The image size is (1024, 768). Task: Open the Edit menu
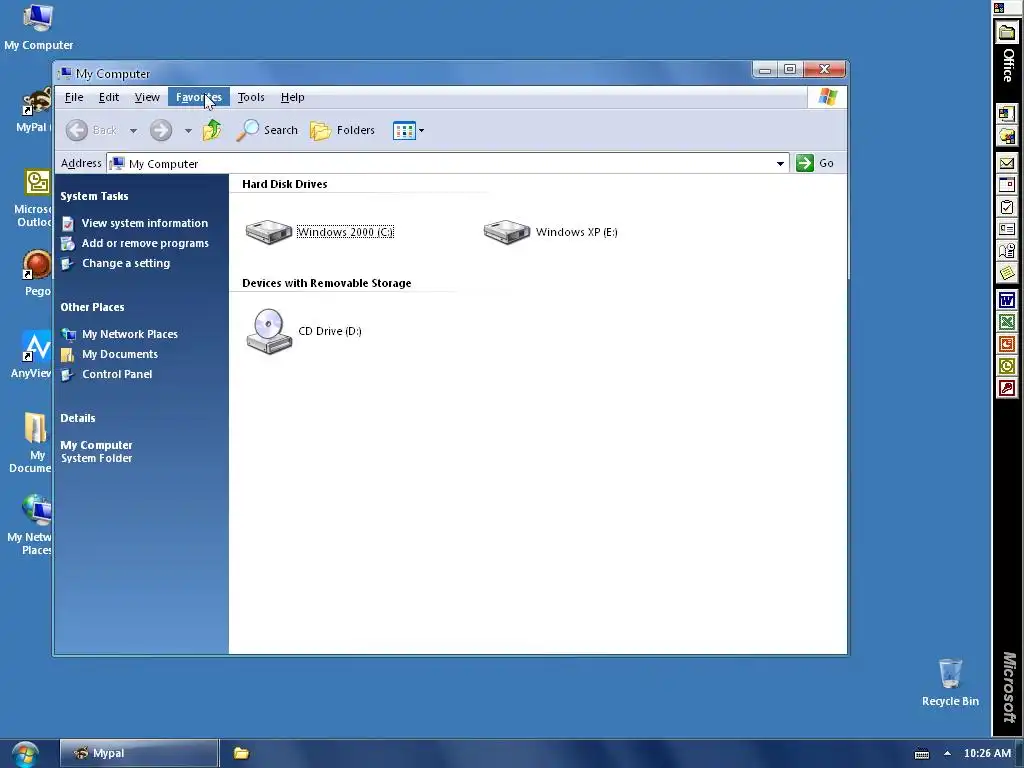[108, 97]
